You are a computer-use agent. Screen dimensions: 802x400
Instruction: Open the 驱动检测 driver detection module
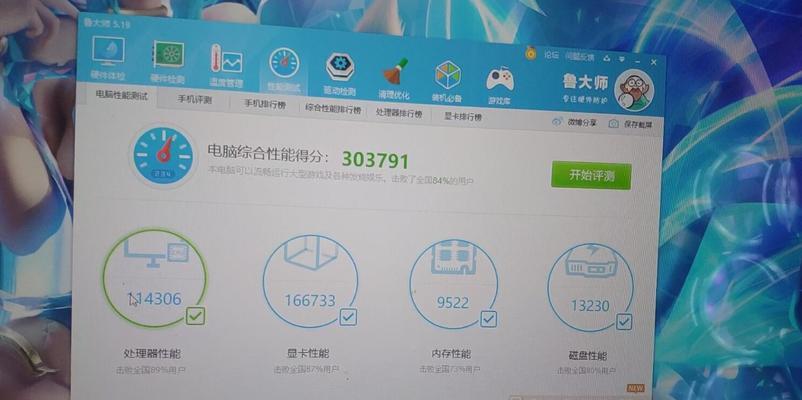(339, 74)
